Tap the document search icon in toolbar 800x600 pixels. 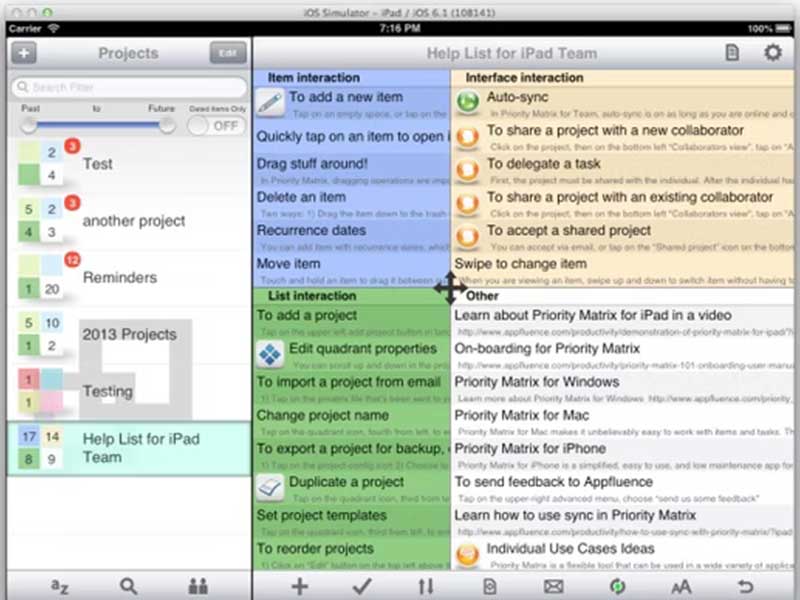point(489,586)
